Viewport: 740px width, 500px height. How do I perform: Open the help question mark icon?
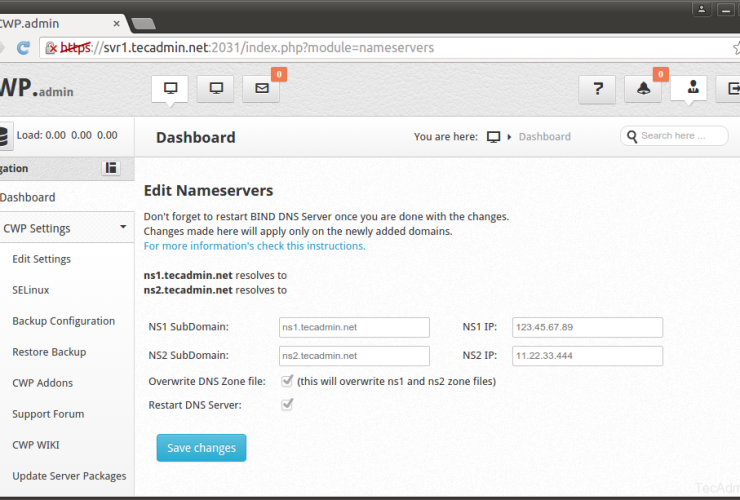[x=597, y=89]
